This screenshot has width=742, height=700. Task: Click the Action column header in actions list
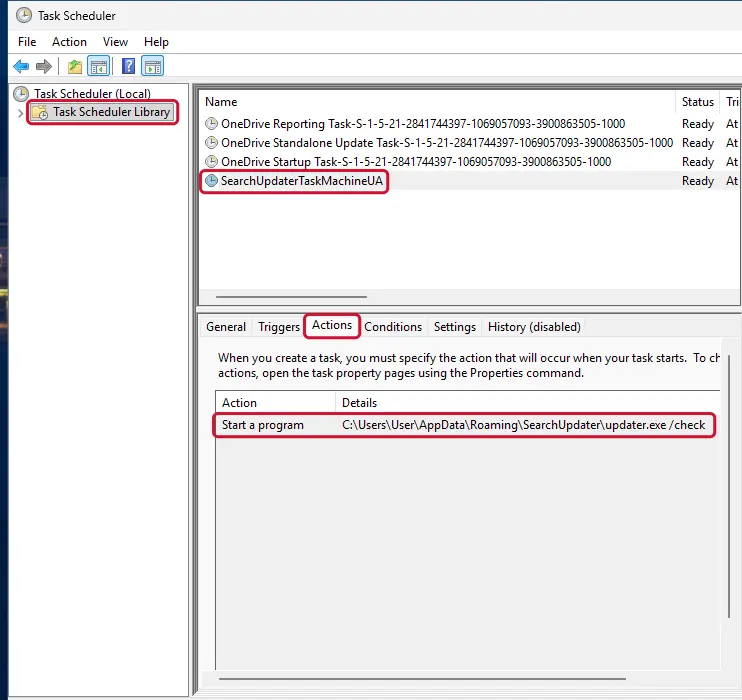275,402
